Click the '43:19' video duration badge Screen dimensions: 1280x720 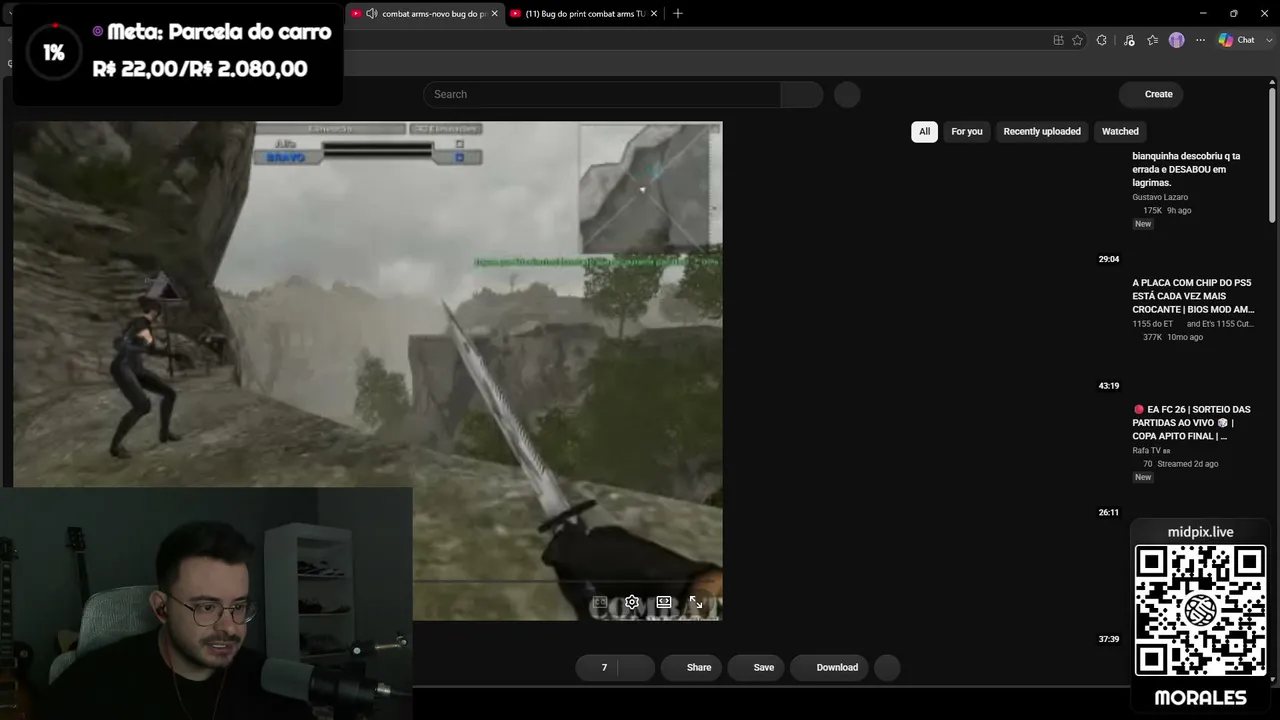1108,386
